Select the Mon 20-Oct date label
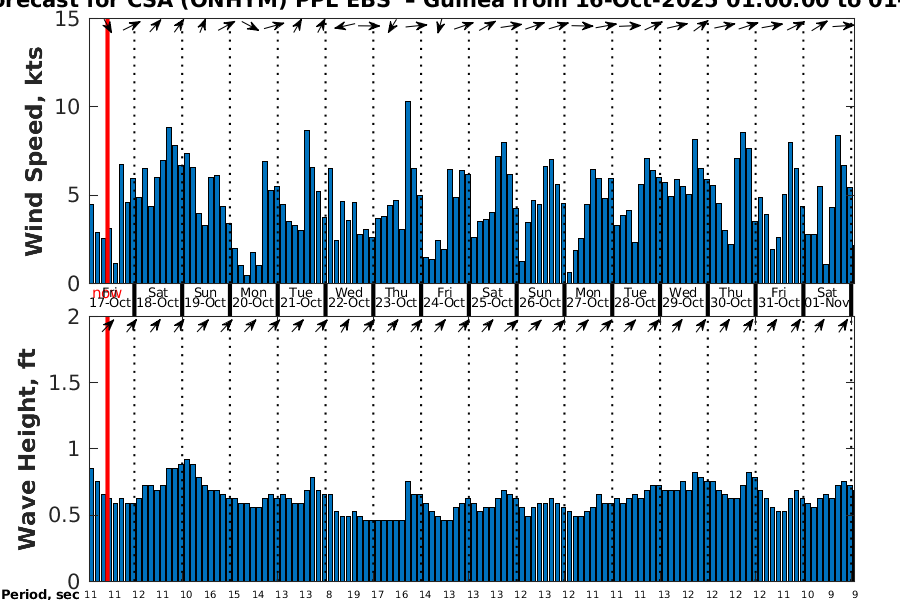The image size is (900, 600). click(x=253, y=297)
